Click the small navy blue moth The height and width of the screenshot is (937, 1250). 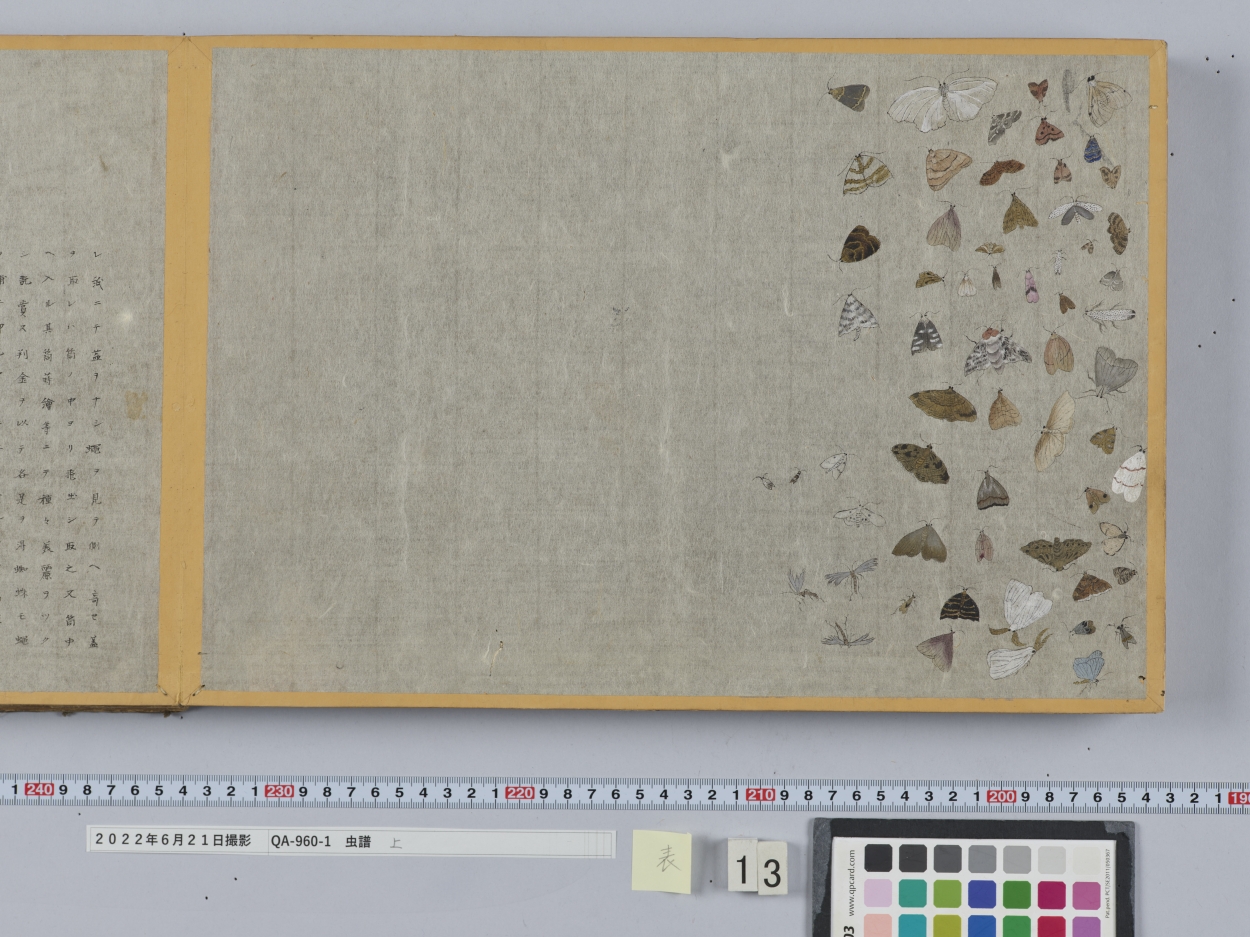(1093, 149)
